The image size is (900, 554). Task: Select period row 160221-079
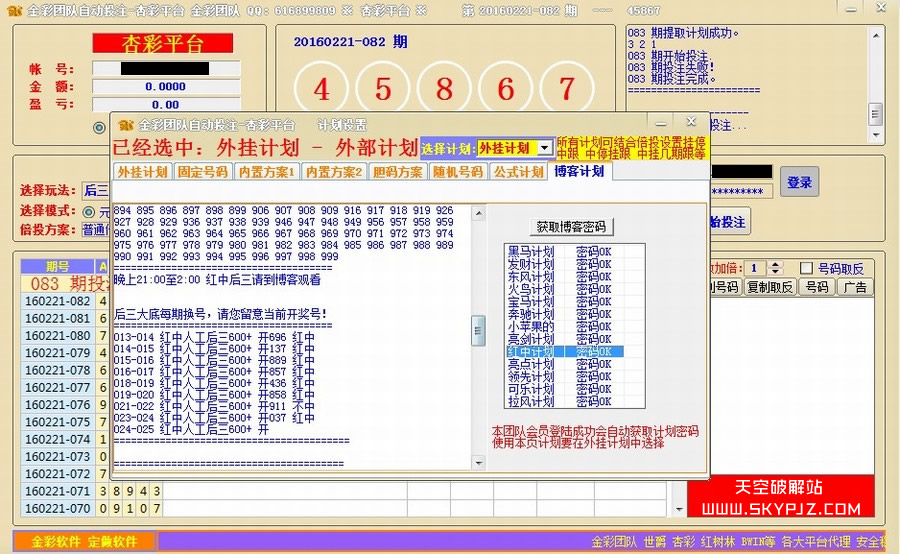click(x=58, y=352)
